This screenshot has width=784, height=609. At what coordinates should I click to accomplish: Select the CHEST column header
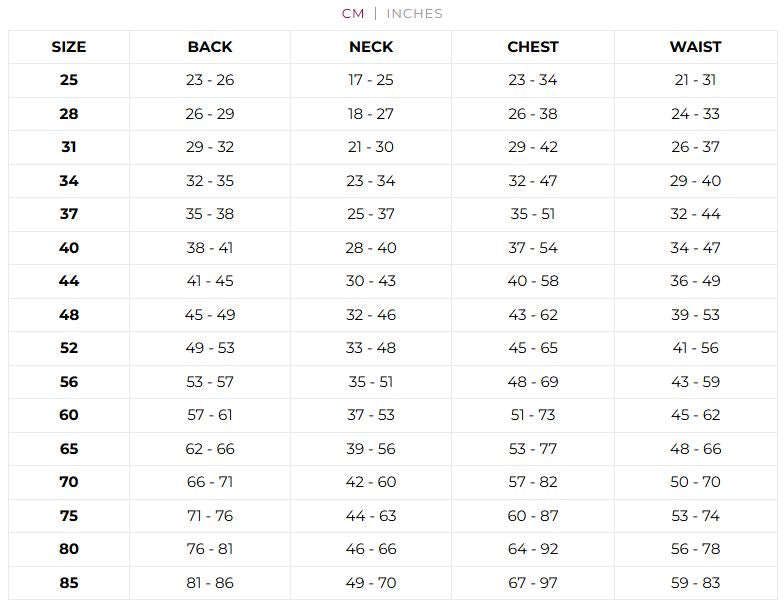533,47
